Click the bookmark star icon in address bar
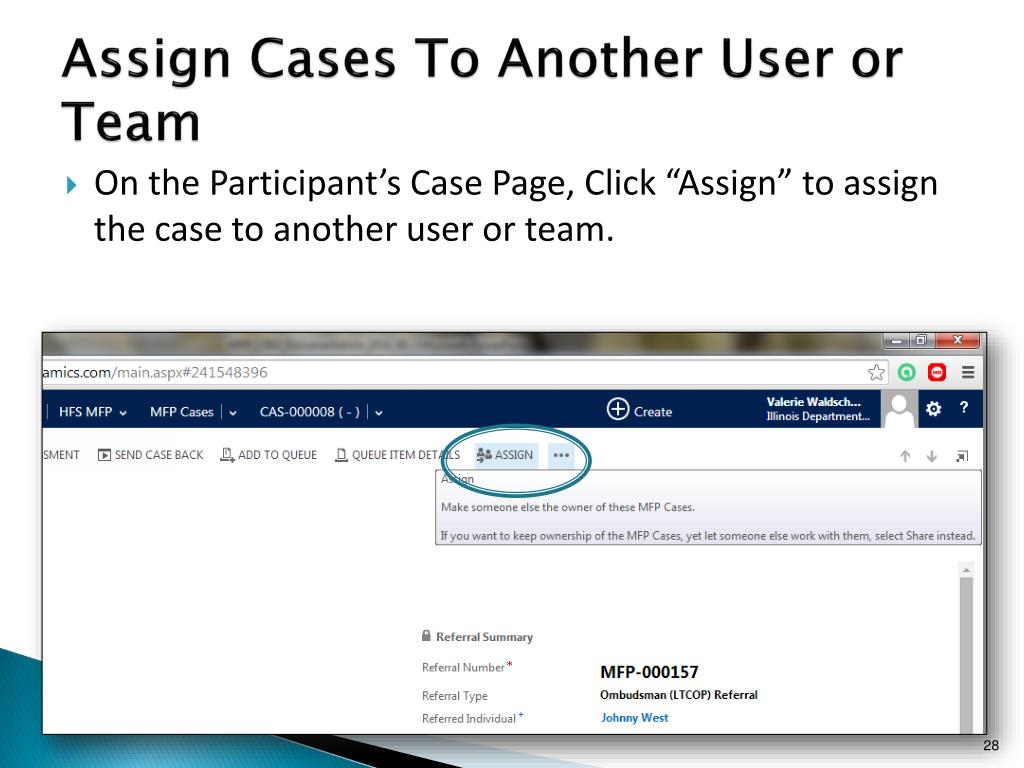The image size is (1024, 768). pyautogui.click(x=876, y=373)
